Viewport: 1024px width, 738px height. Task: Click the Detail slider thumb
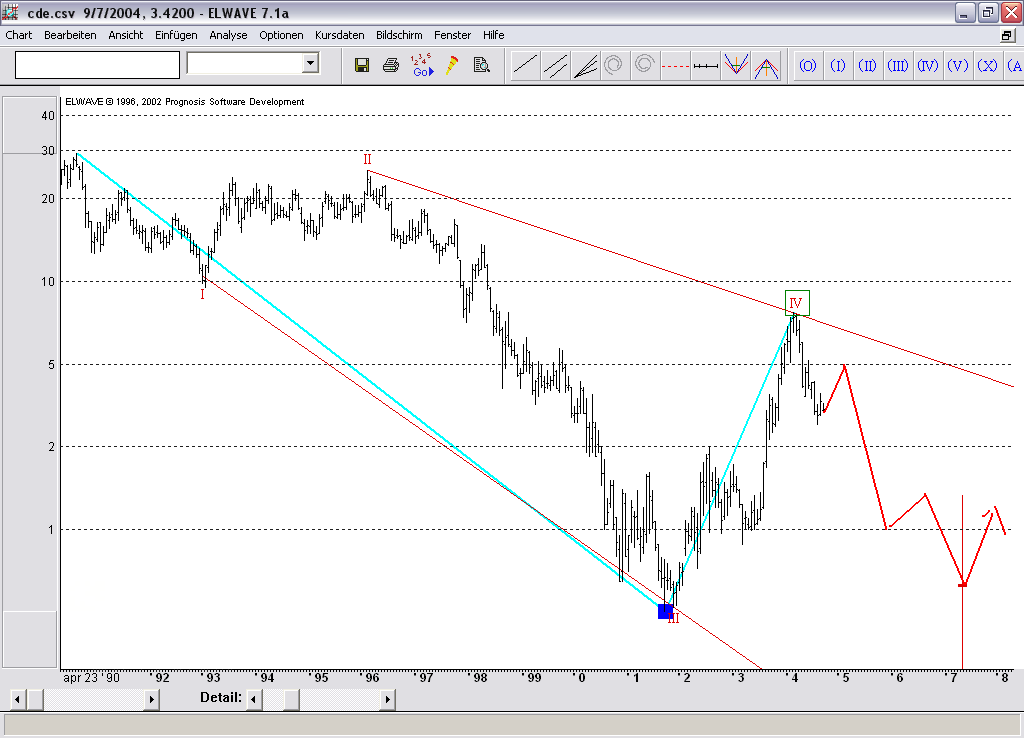(x=290, y=699)
